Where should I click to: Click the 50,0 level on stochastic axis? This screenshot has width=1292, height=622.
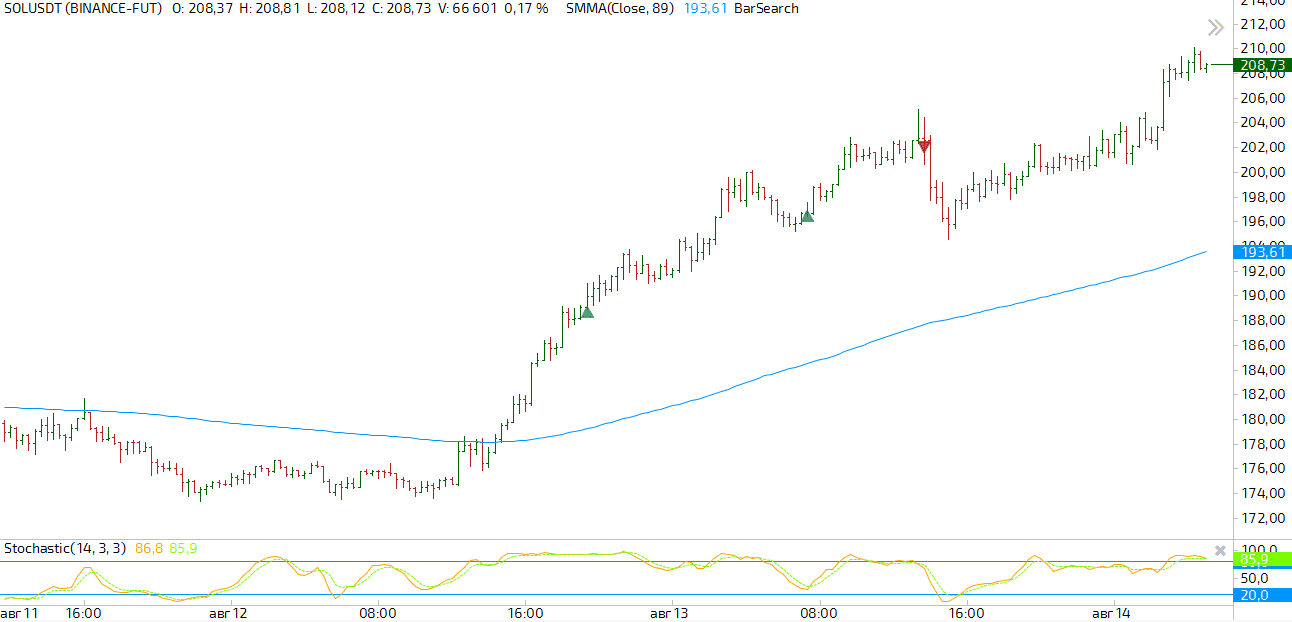pos(1255,578)
